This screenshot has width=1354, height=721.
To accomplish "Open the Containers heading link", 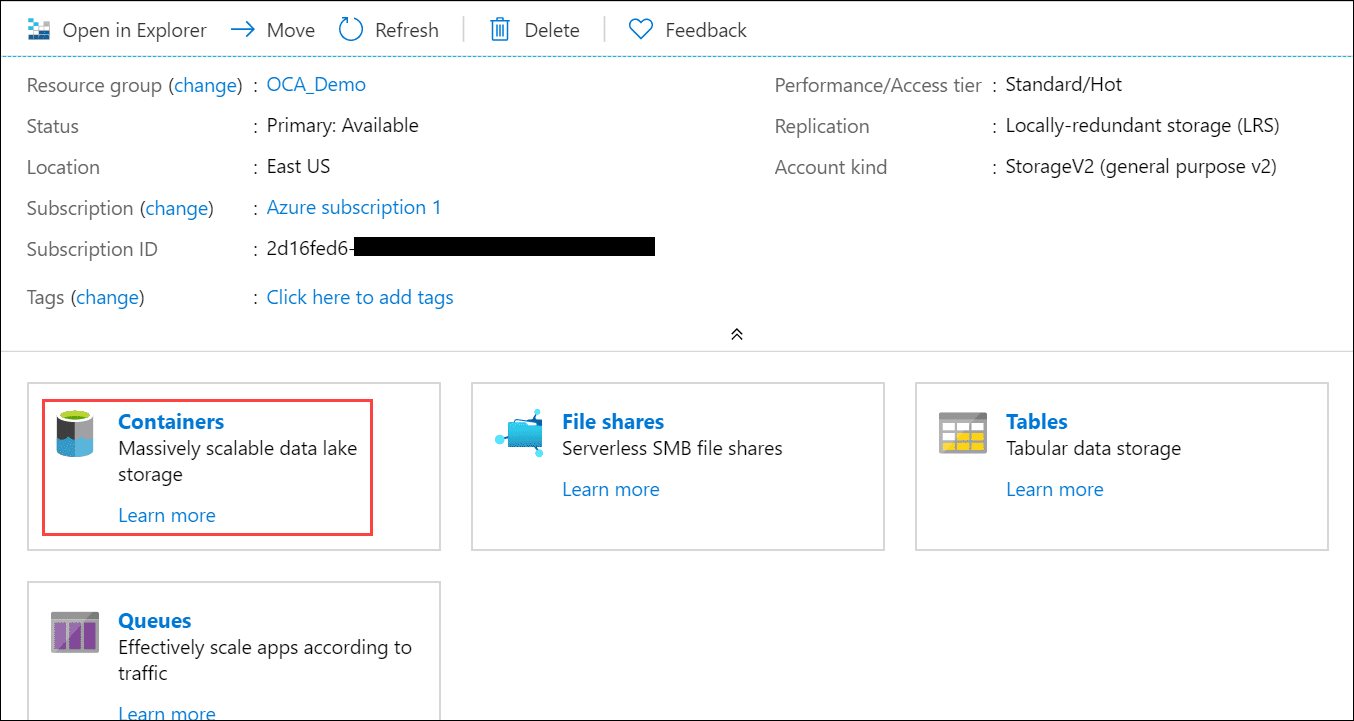I will (x=171, y=422).
